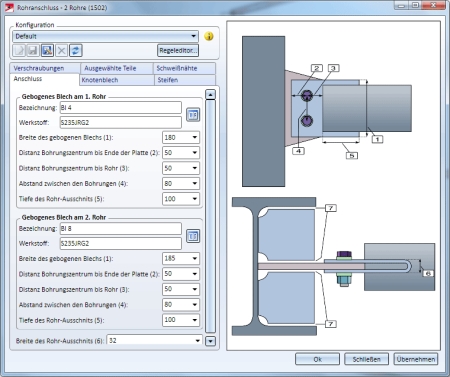Click the save configuration as icon
Viewport: 450px width, 377px height.
coord(47,51)
